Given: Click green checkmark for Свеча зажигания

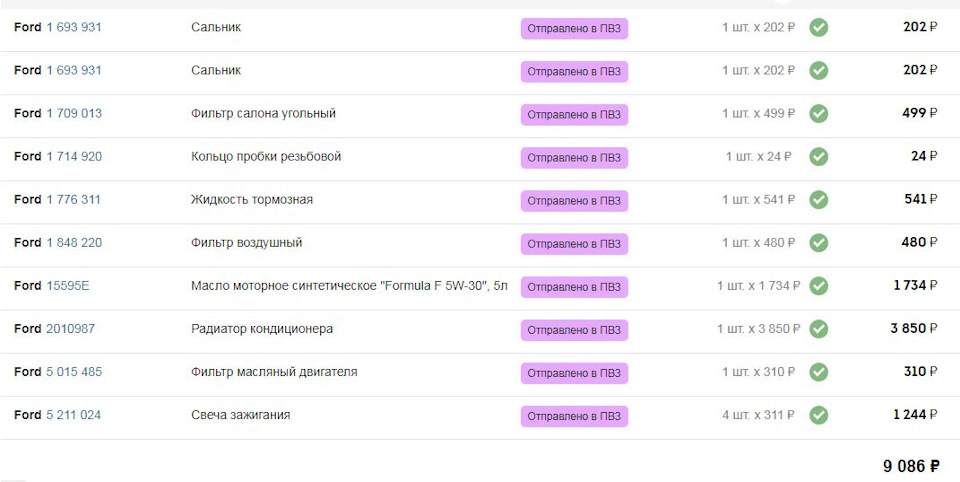Looking at the screenshot, I should 818,415.
